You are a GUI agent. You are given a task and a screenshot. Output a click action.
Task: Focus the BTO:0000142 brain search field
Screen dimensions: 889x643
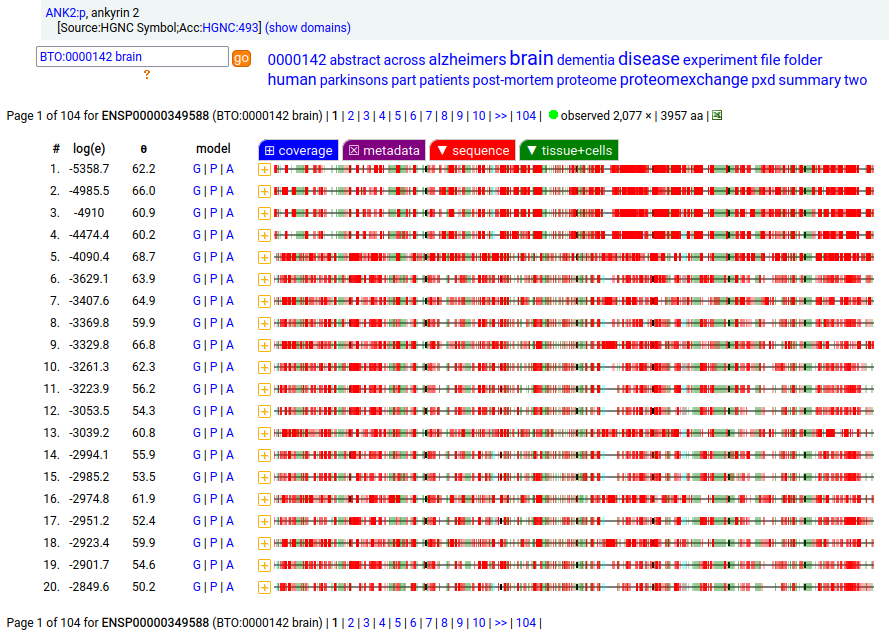(x=133, y=57)
